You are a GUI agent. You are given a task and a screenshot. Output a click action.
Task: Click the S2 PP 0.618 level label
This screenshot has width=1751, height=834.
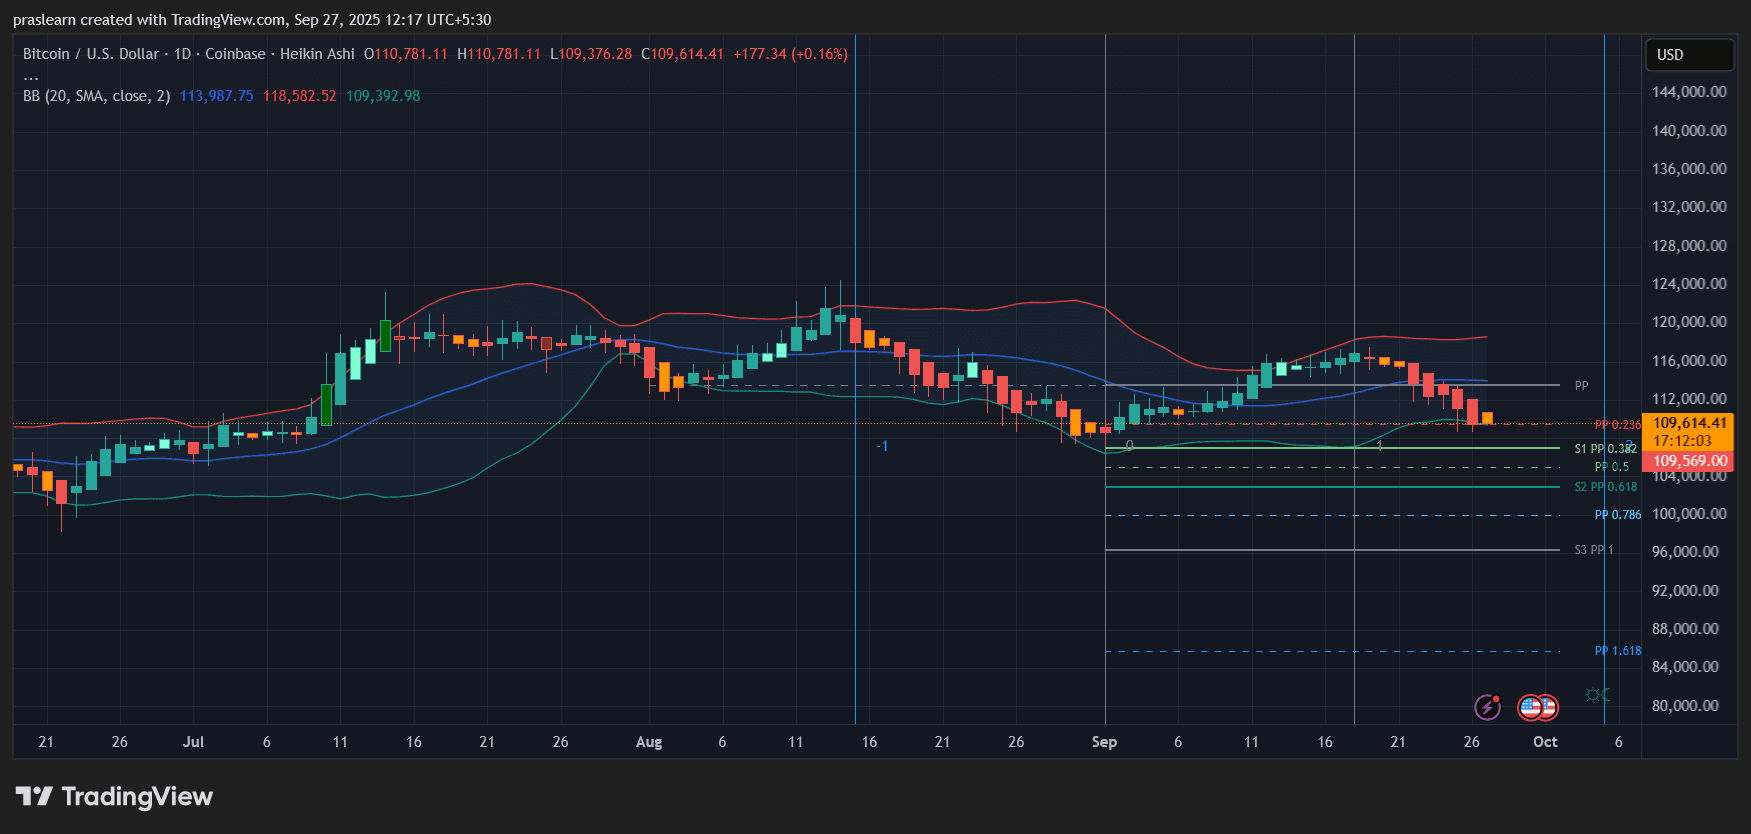pyautogui.click(x=1605, y=487)
